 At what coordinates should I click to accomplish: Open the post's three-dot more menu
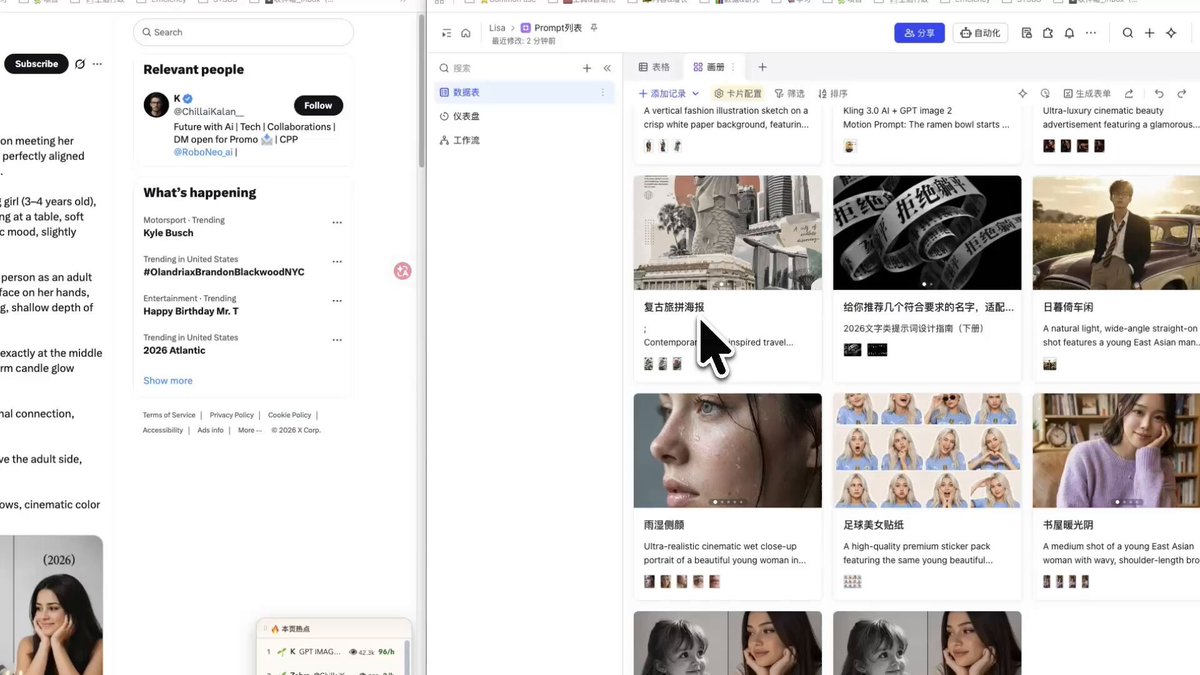tap(97, 64)
